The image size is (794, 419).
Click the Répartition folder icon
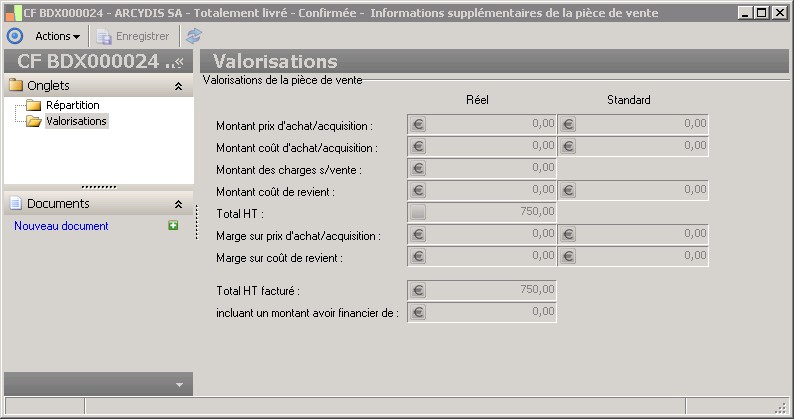pos(33,105)
